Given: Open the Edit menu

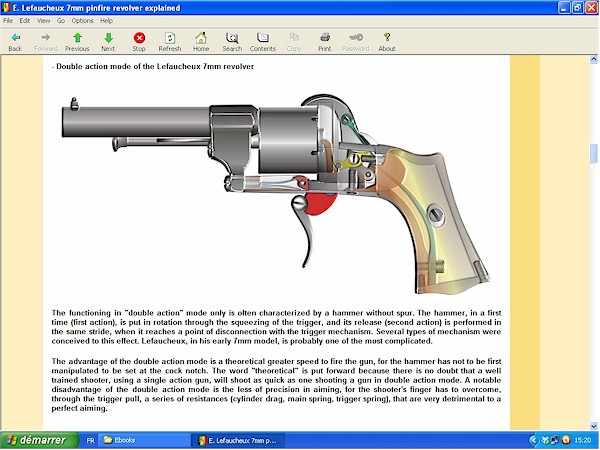Looking at the screenshot, I should point(24,21).
